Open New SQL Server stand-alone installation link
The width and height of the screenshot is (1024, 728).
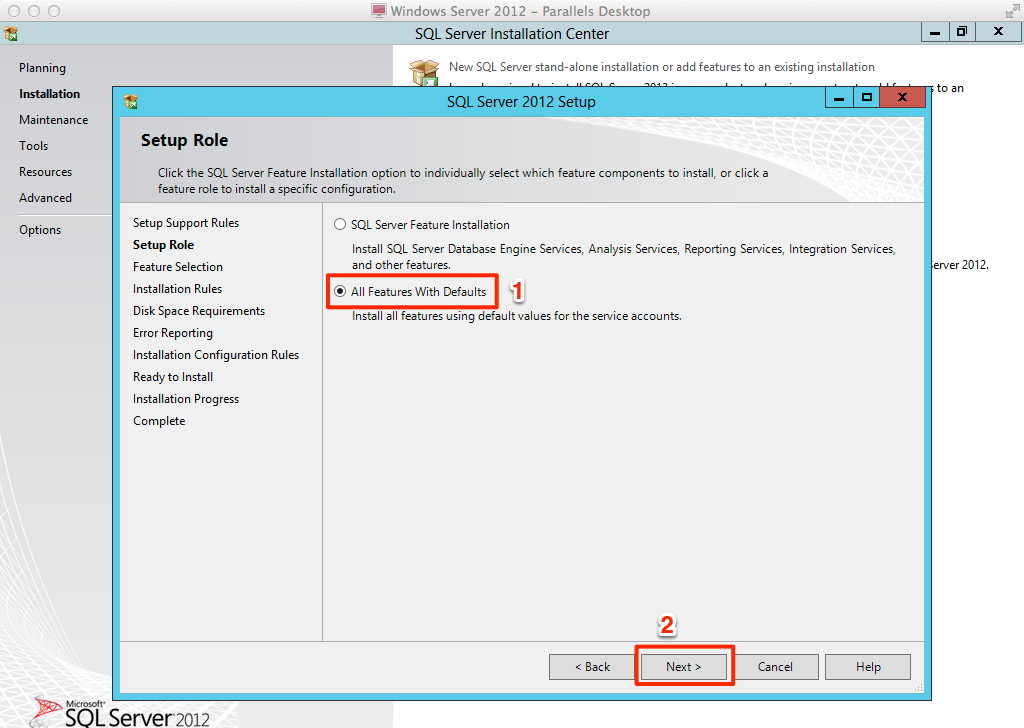[662, 67]
